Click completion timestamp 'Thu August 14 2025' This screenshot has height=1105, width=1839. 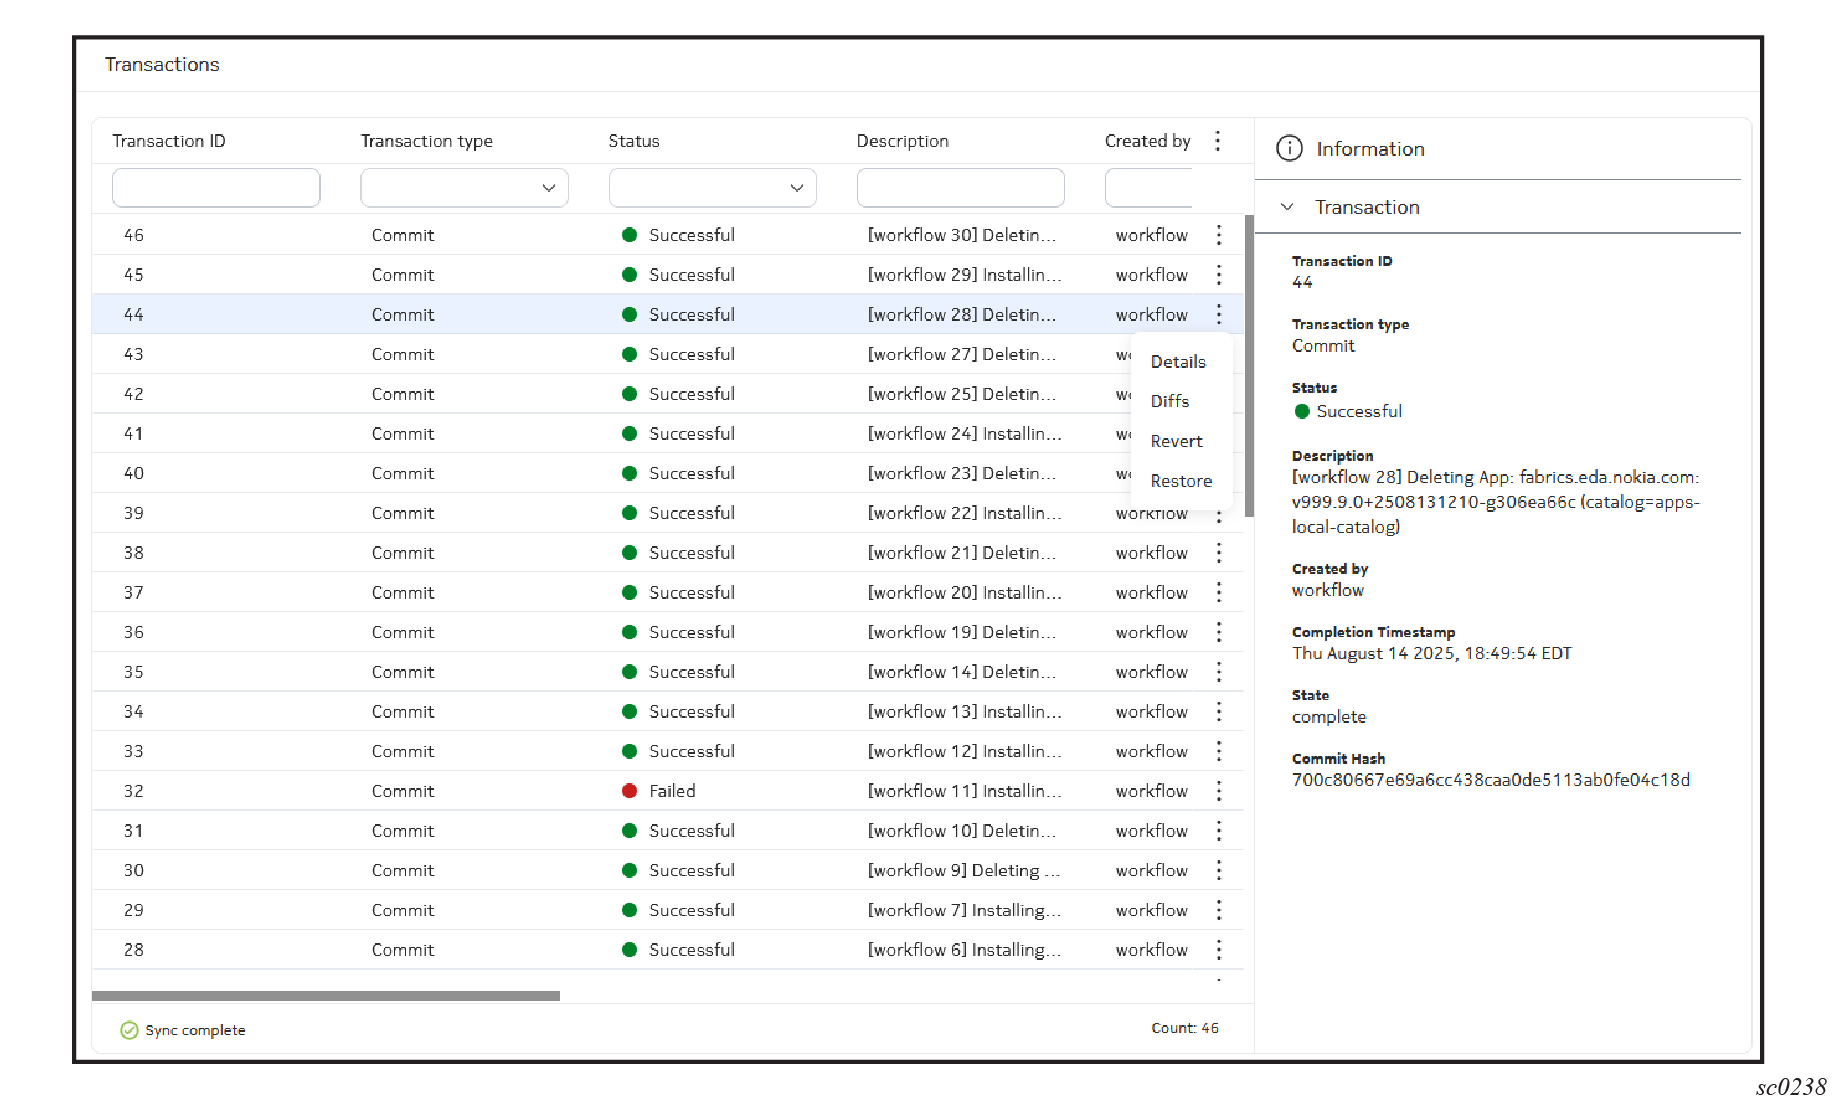point(1432,653)
